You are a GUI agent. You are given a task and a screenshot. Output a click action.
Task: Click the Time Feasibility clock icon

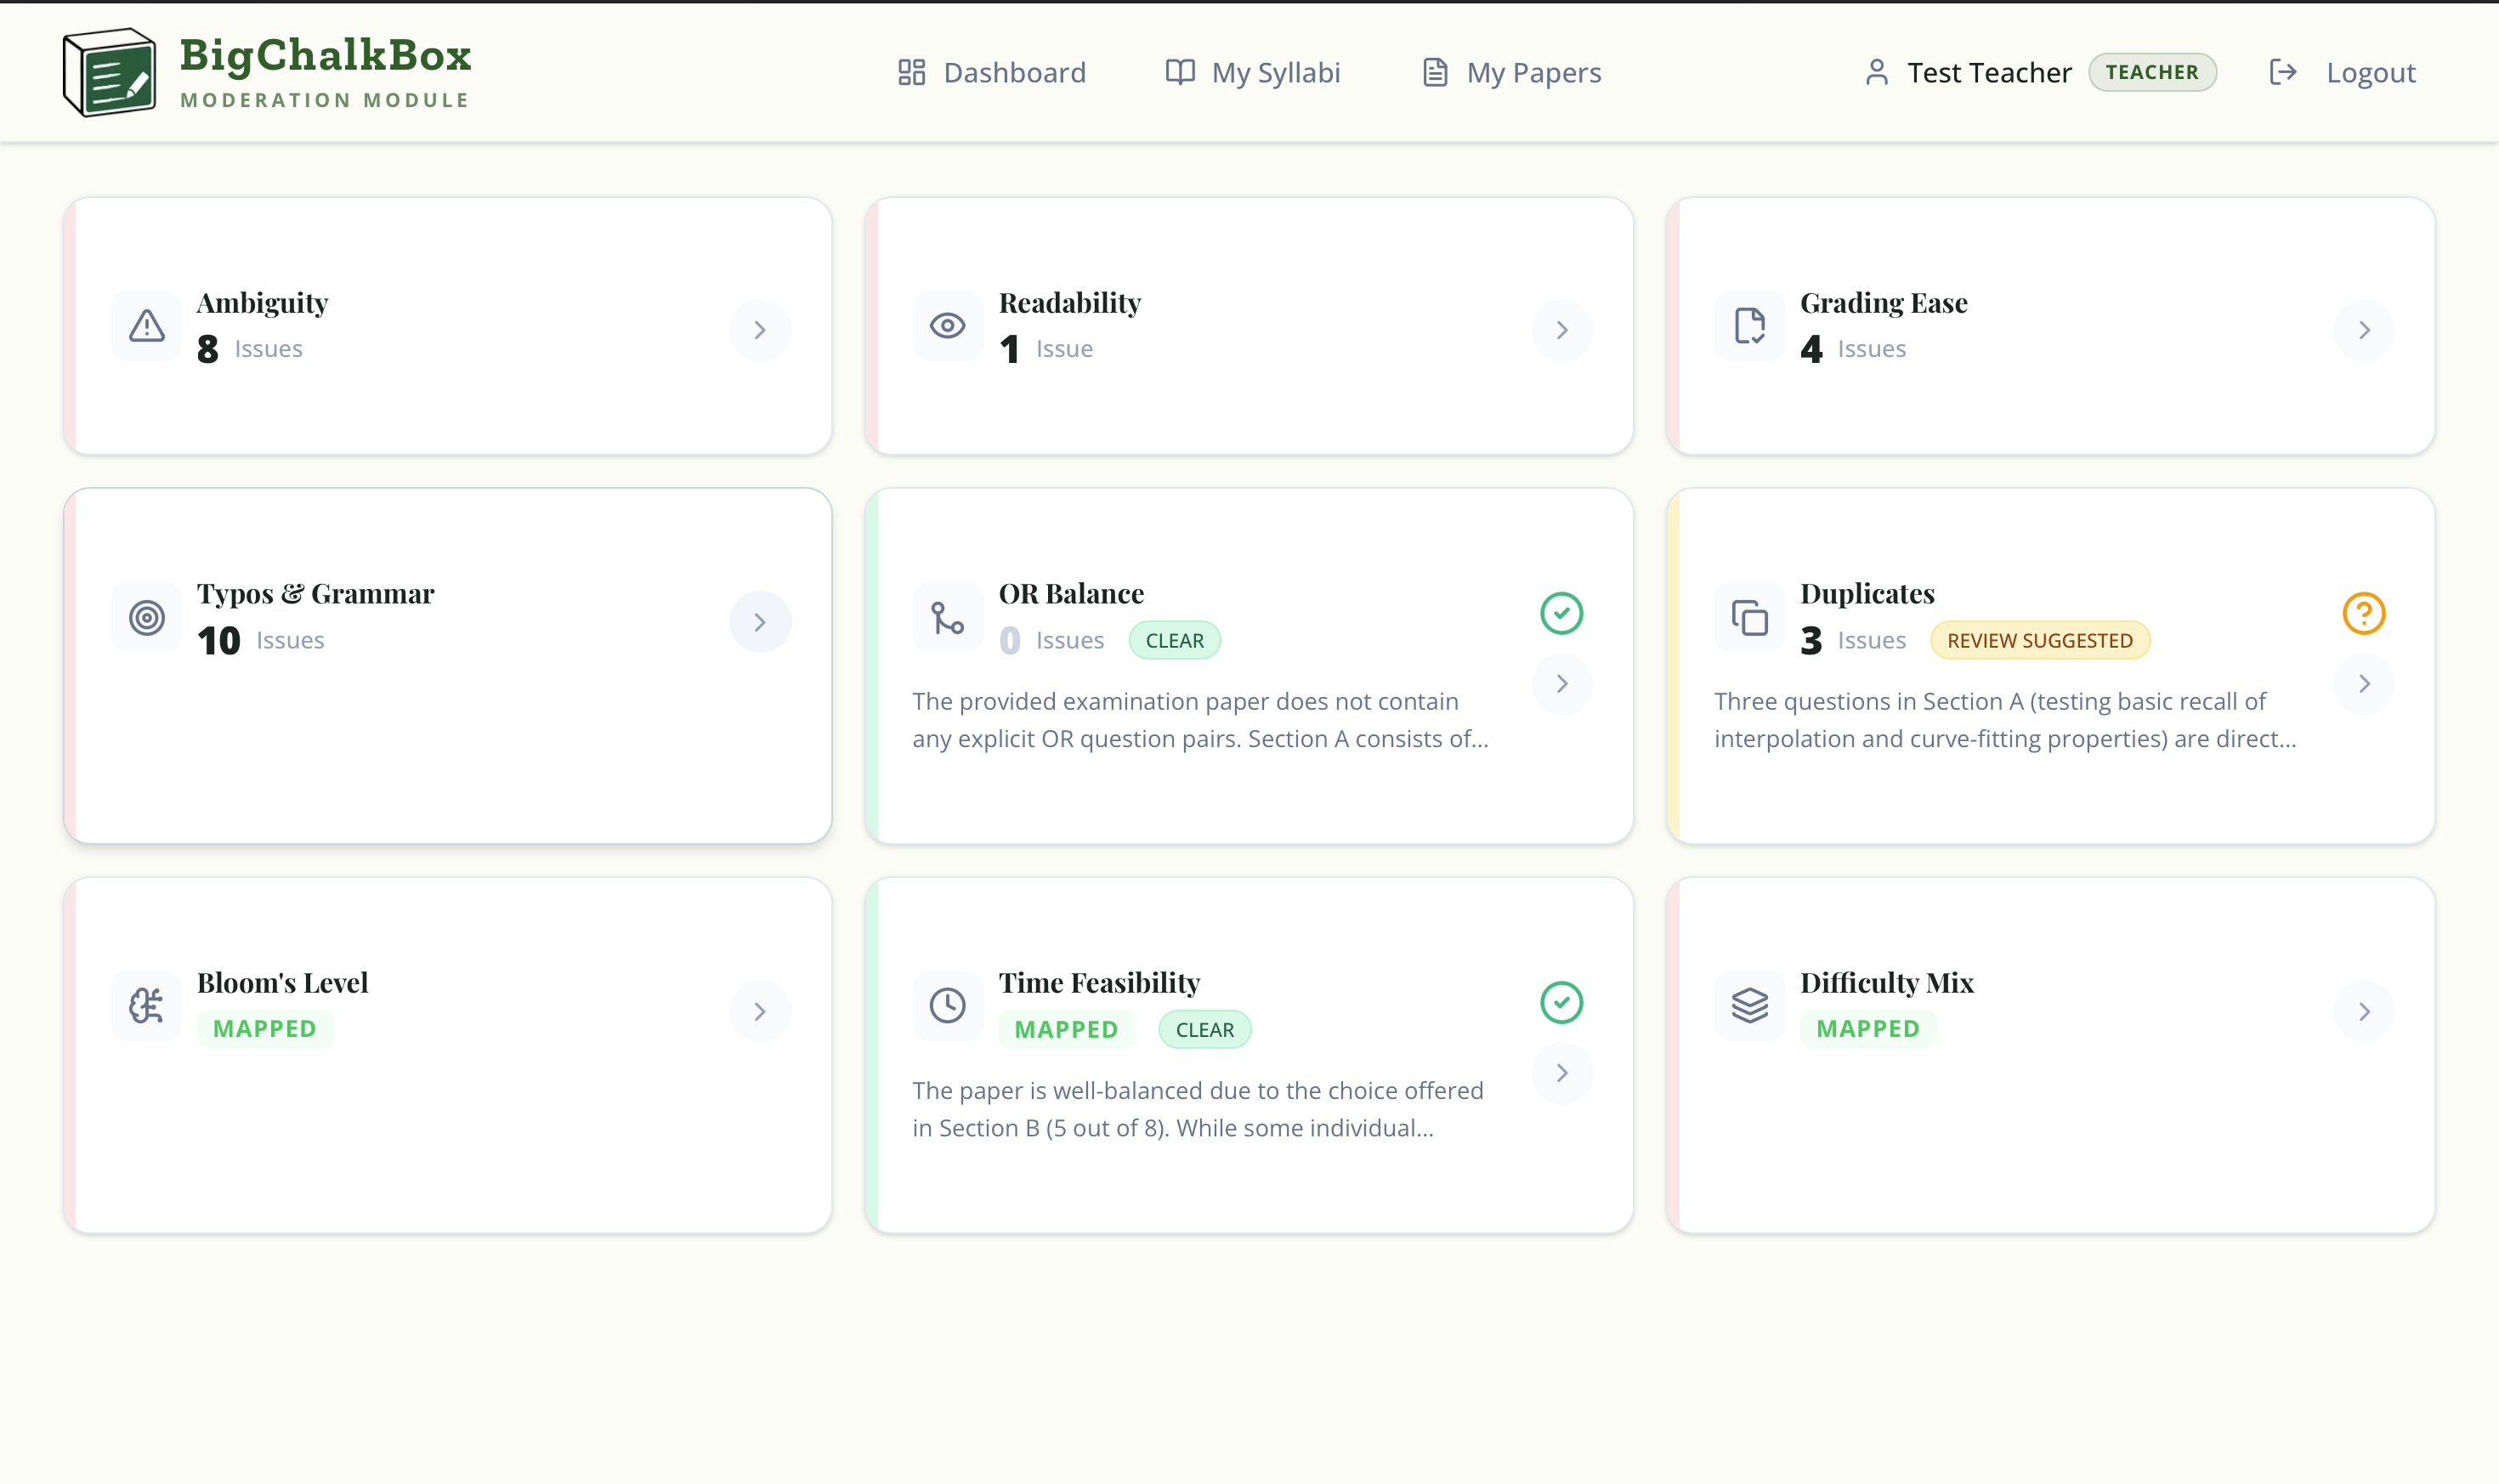[947, 1005]
